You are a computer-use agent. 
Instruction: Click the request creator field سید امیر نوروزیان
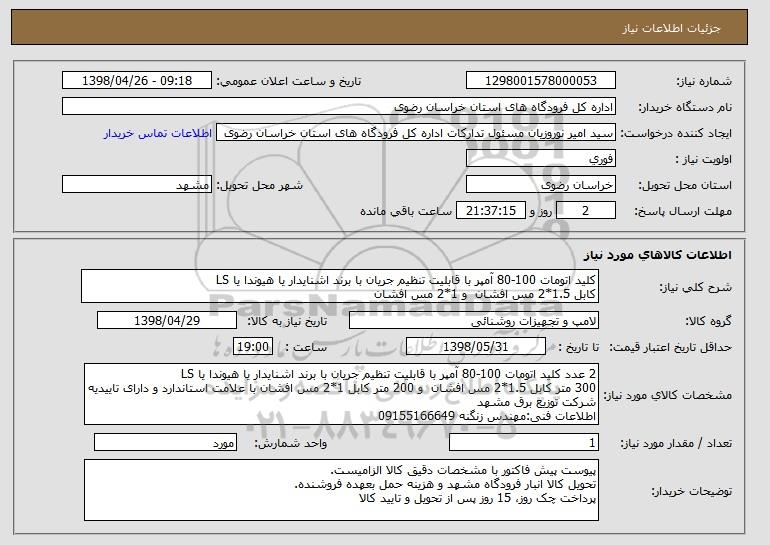click(x=416, y=133)
